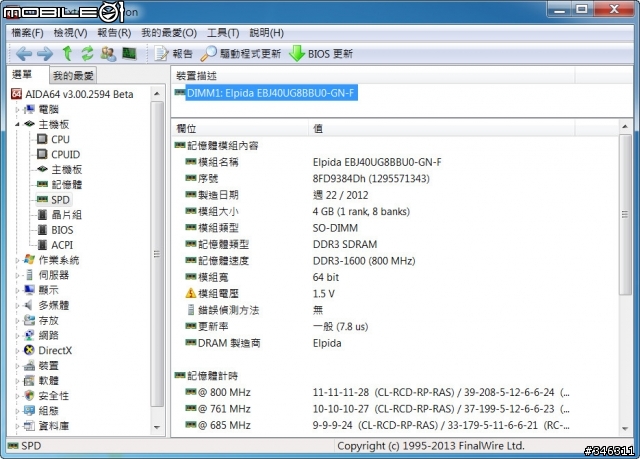Open the 報告(R) menu
Viewport: 640px width, 459px height.
pyautogui.click(x=114, y=33)
